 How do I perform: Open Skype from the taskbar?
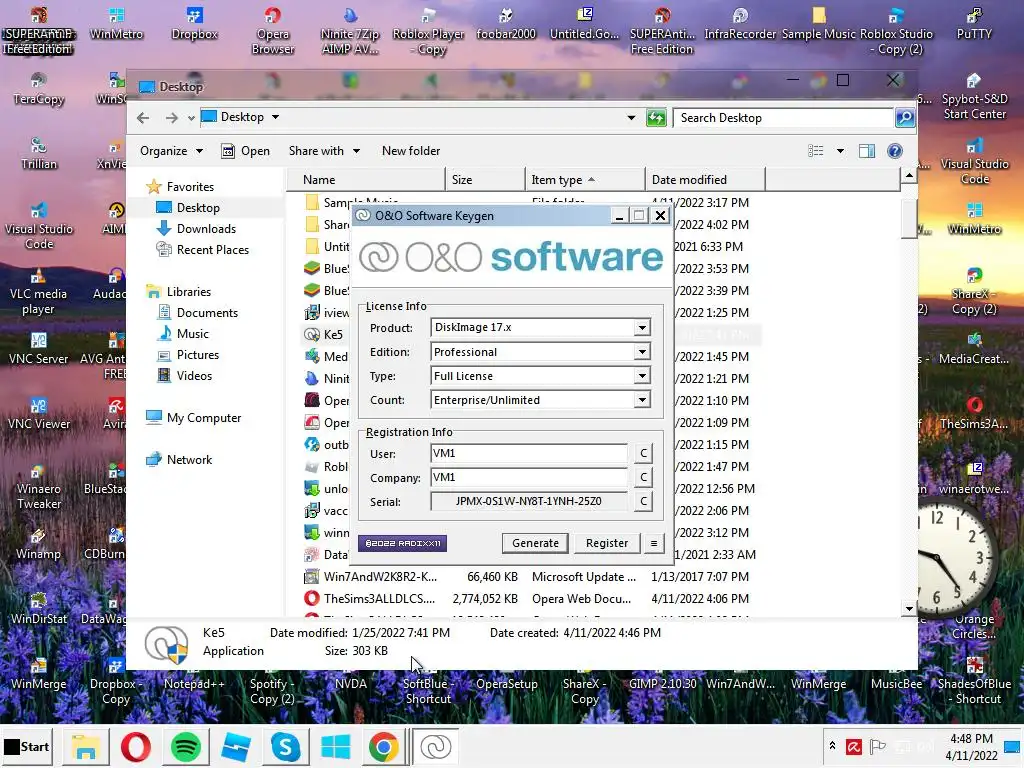[x=285, y=747]
